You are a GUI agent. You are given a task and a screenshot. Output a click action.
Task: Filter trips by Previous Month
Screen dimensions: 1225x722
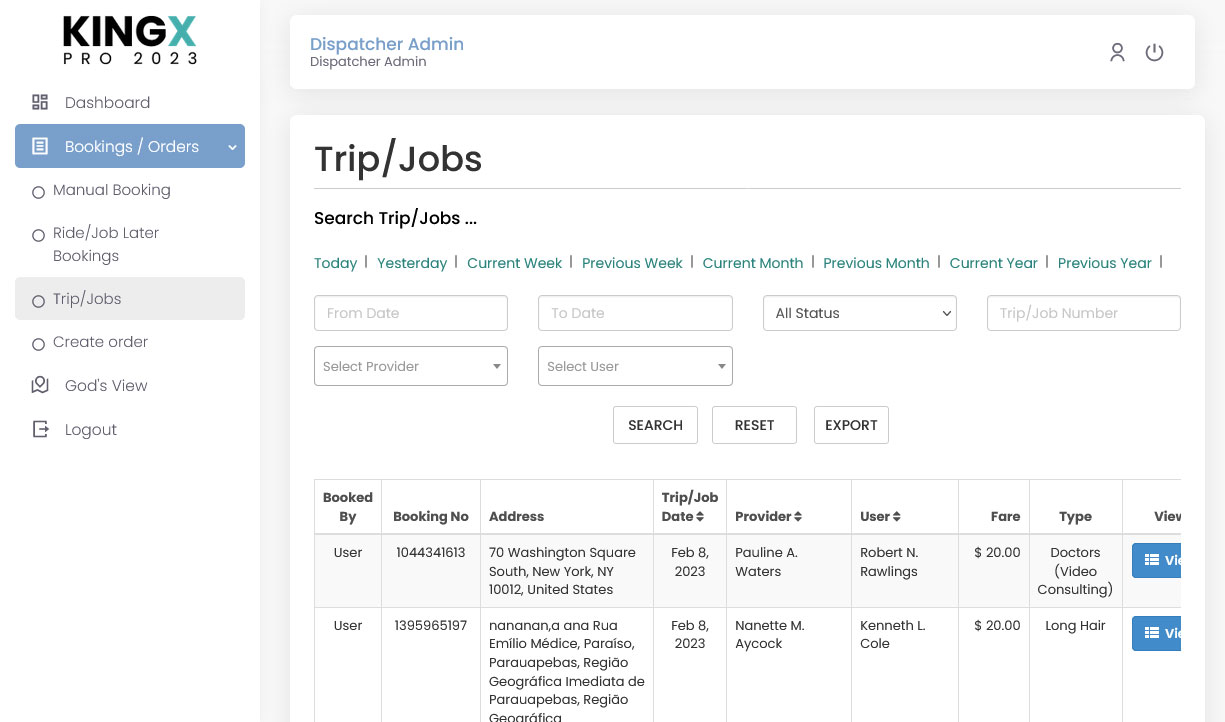pos(876,263)
